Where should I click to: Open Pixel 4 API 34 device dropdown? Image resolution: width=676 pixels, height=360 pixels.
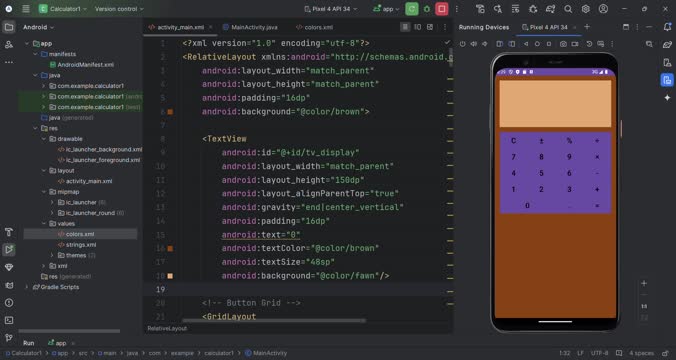click(331, 9)
